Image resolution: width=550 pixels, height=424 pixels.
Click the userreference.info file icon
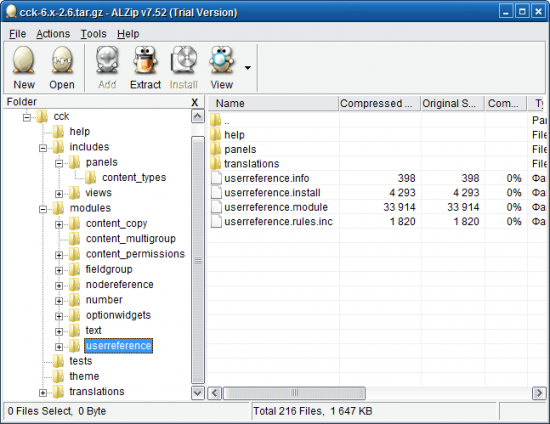click(216, 178)
